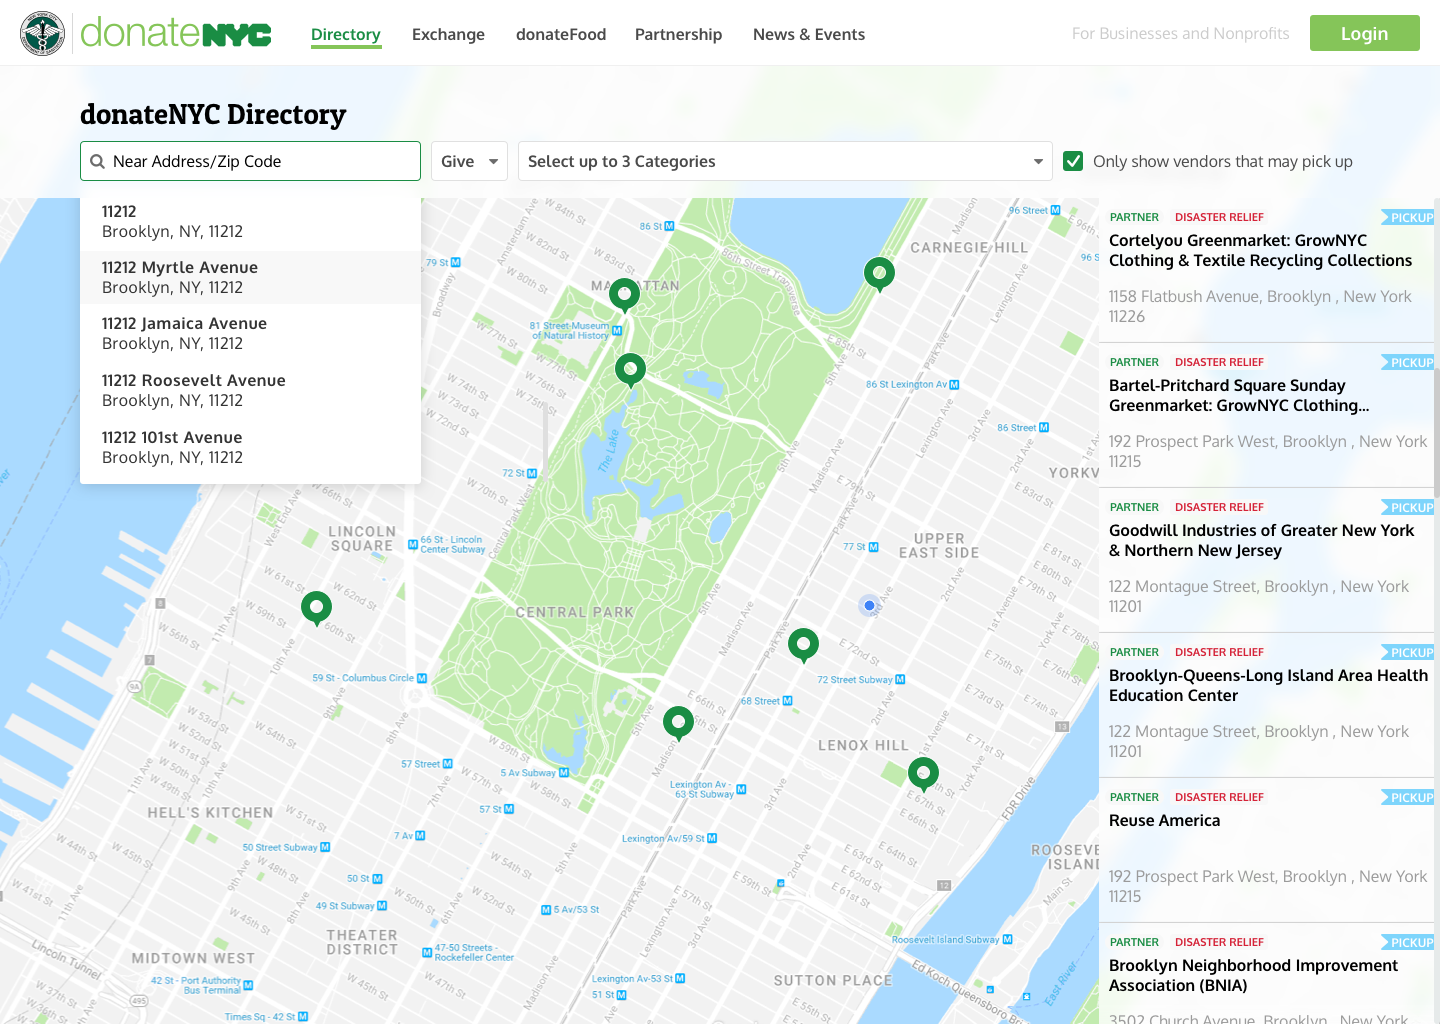The height and width of the screenshot is (1024, 1440).
Task: Open the Directory tab
Action: pos(346,34)
